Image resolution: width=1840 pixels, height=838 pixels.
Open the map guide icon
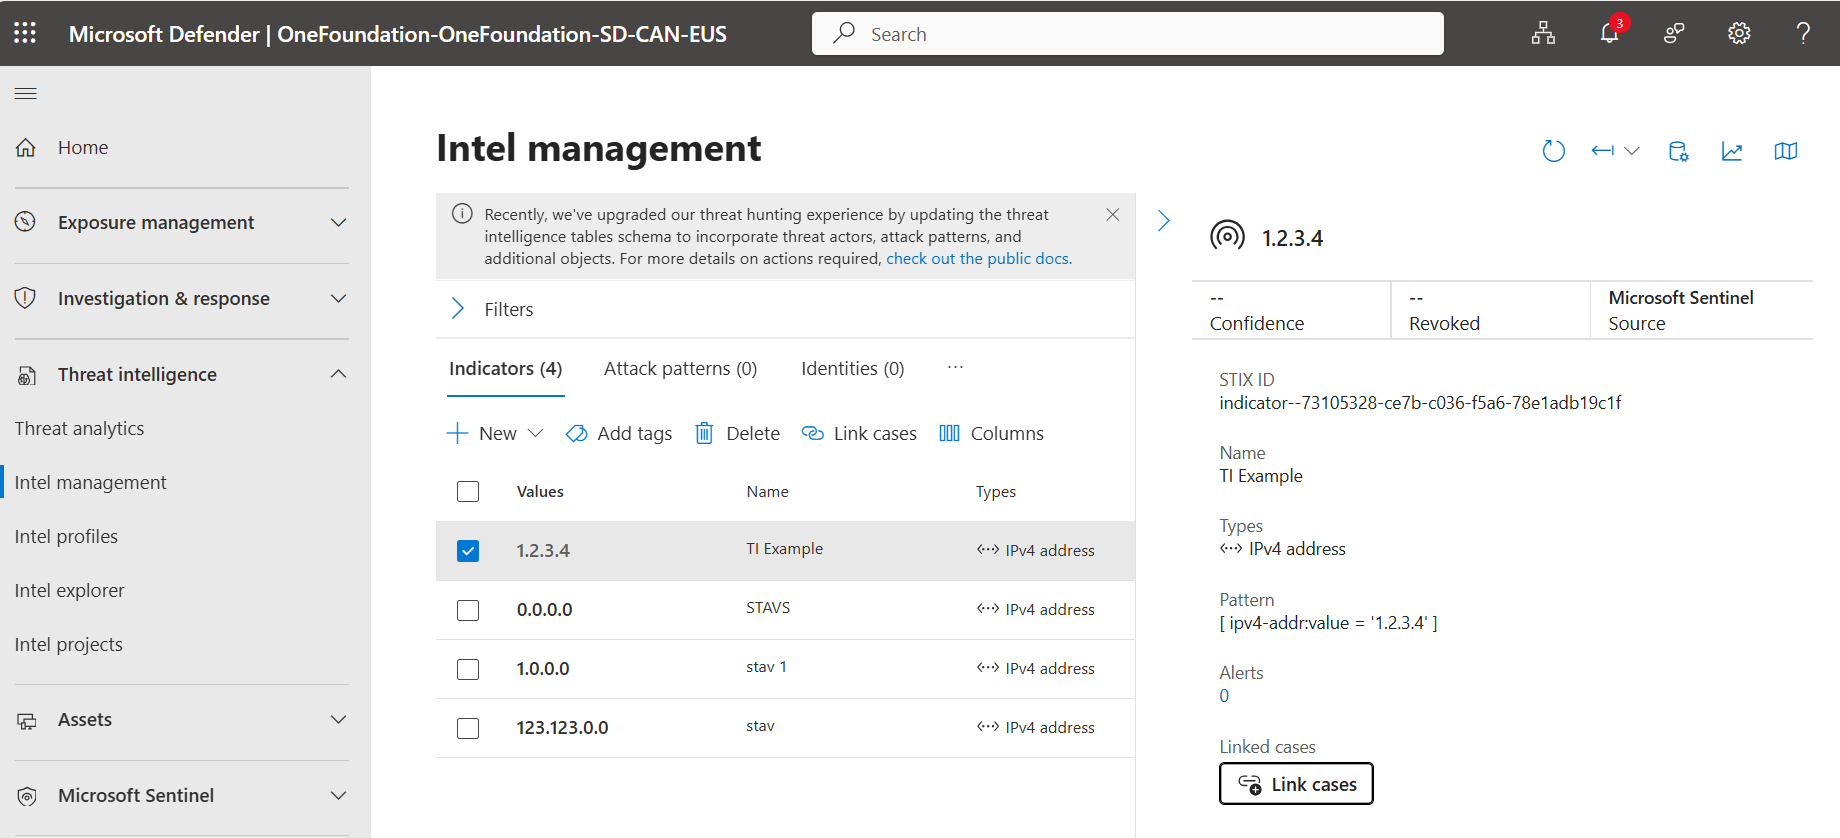[x=1786, y=151]
